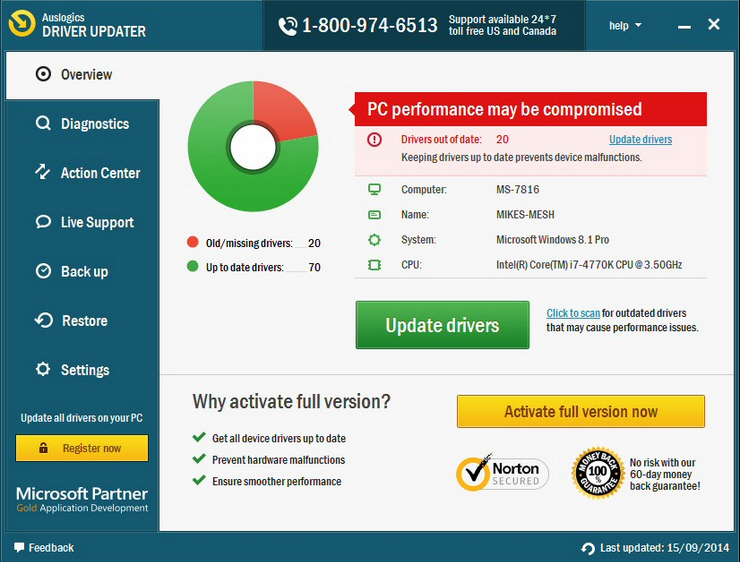Viewport: 740px width, 562px height.
Task: Open the Settings section
Action: click(x=83, y=370)
